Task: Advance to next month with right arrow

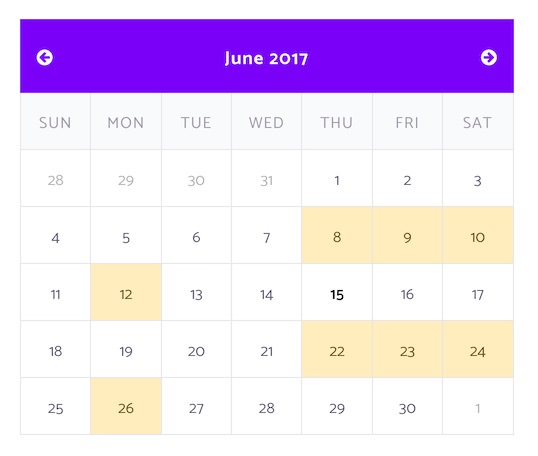Action: [x=489, y=57]
